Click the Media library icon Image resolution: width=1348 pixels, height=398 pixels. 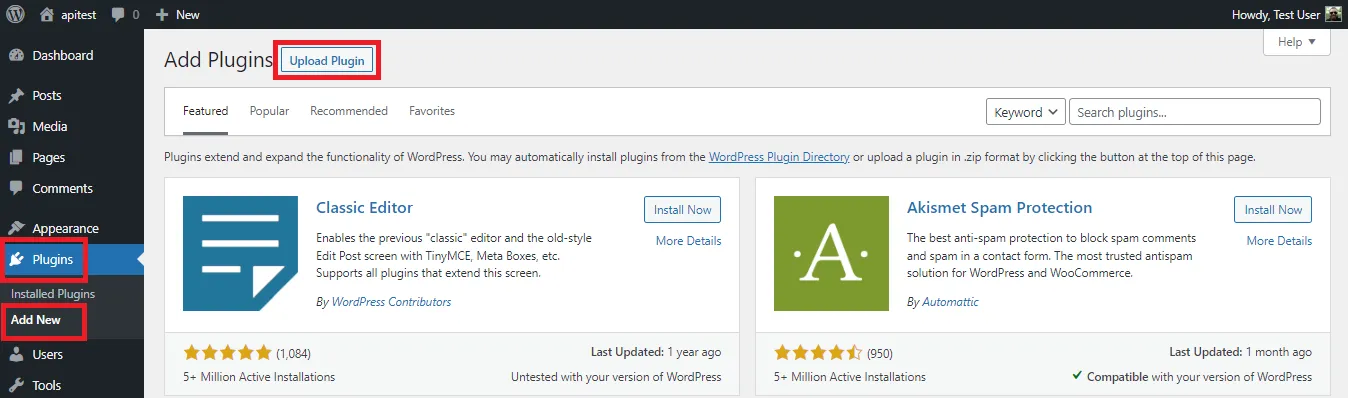[x=16, y=127]
